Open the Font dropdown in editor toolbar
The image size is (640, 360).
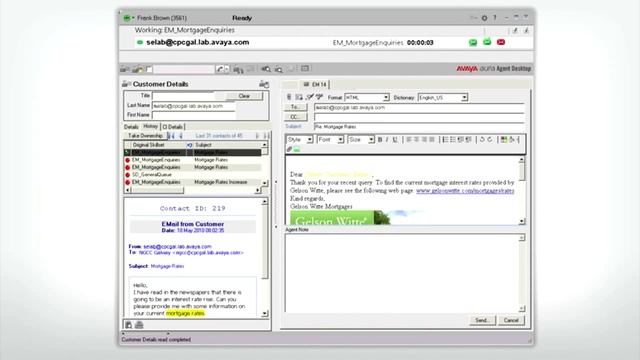[x=340, y=140]
